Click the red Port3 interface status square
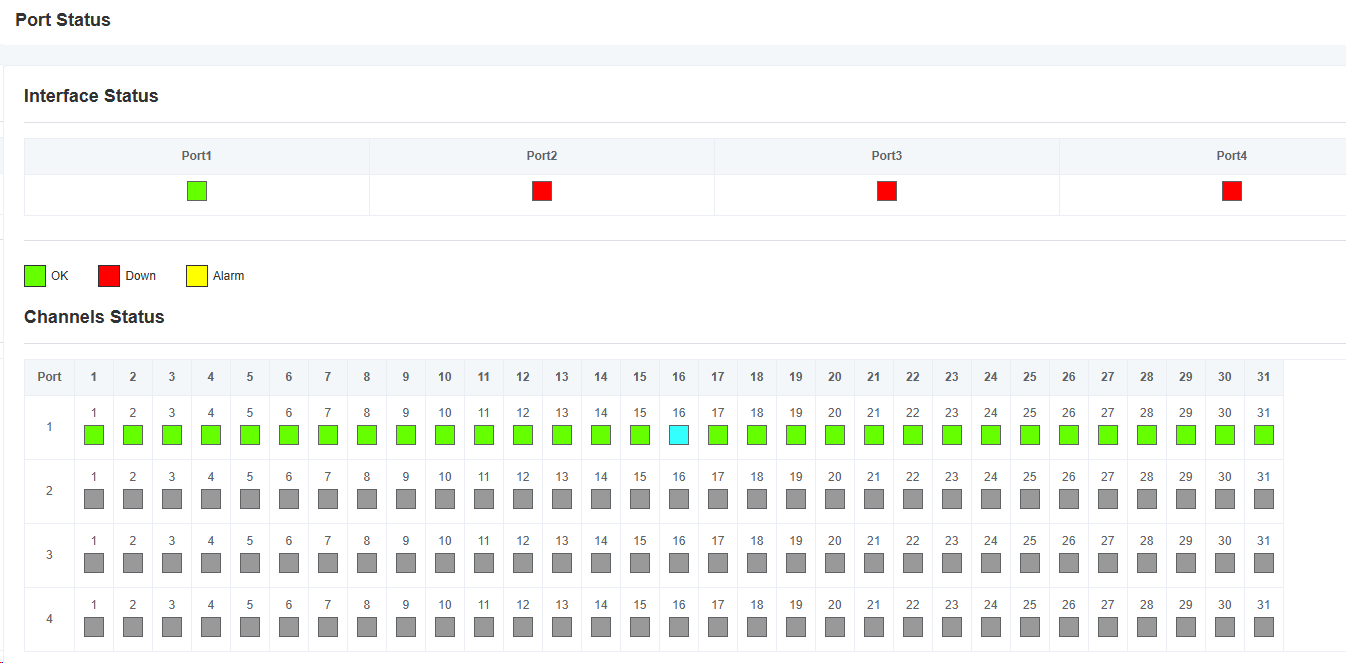The image size is (1346, 663). 887,191
